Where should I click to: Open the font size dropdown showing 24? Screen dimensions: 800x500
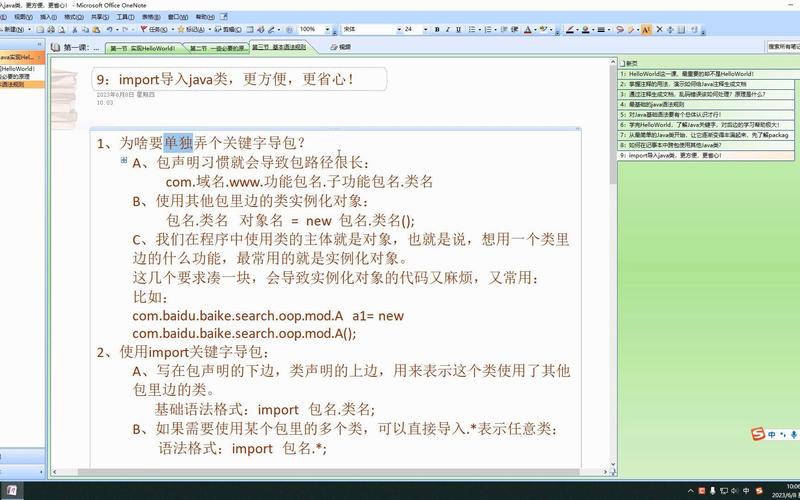[426, 29]
